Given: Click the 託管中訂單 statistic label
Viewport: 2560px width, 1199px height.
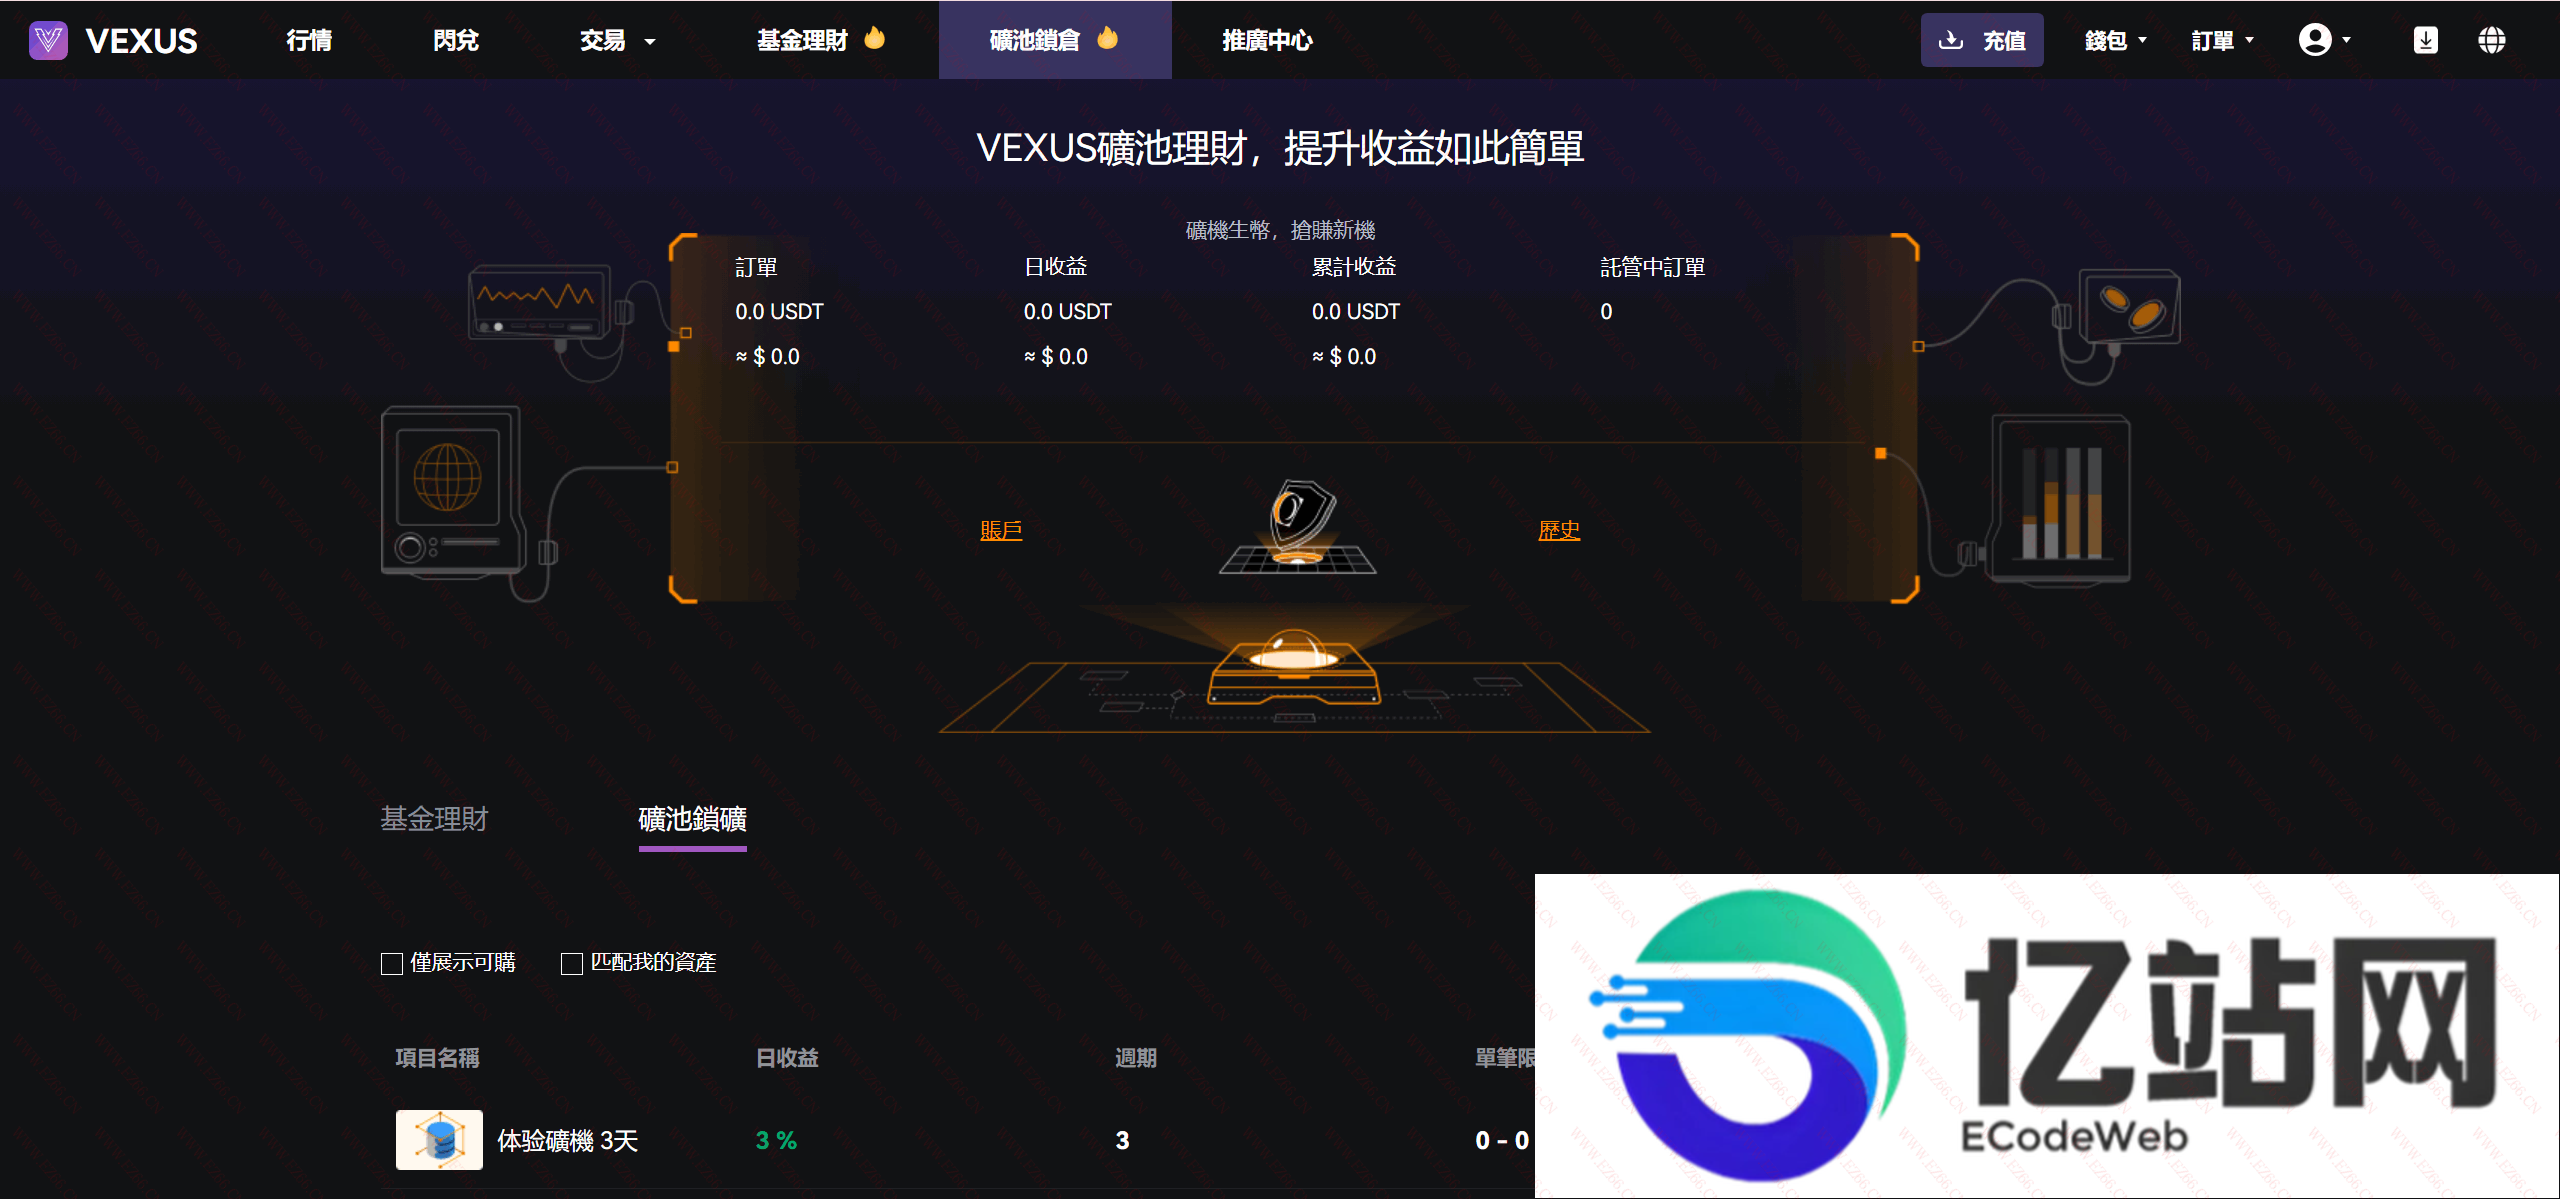Looking at the screenshot, I should pos(1653,267).
